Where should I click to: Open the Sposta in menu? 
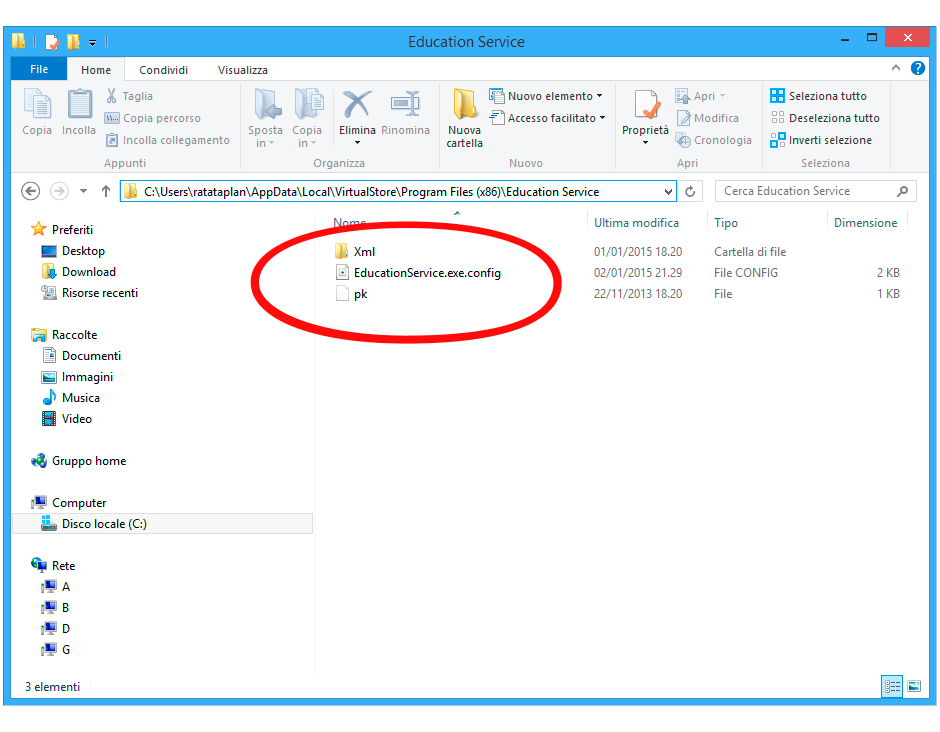coord(265,118)
